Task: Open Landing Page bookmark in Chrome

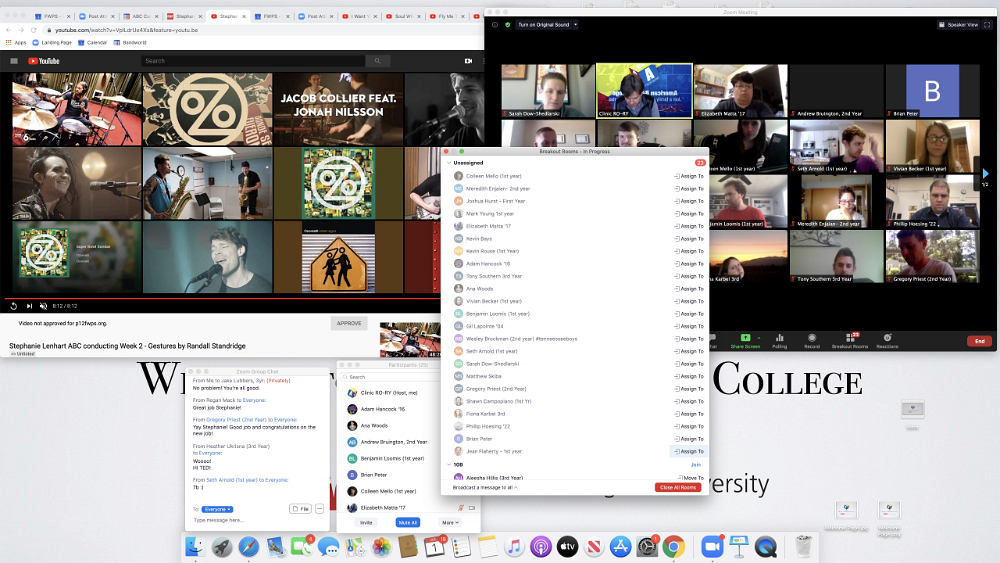Action: [x=52, y=43]
